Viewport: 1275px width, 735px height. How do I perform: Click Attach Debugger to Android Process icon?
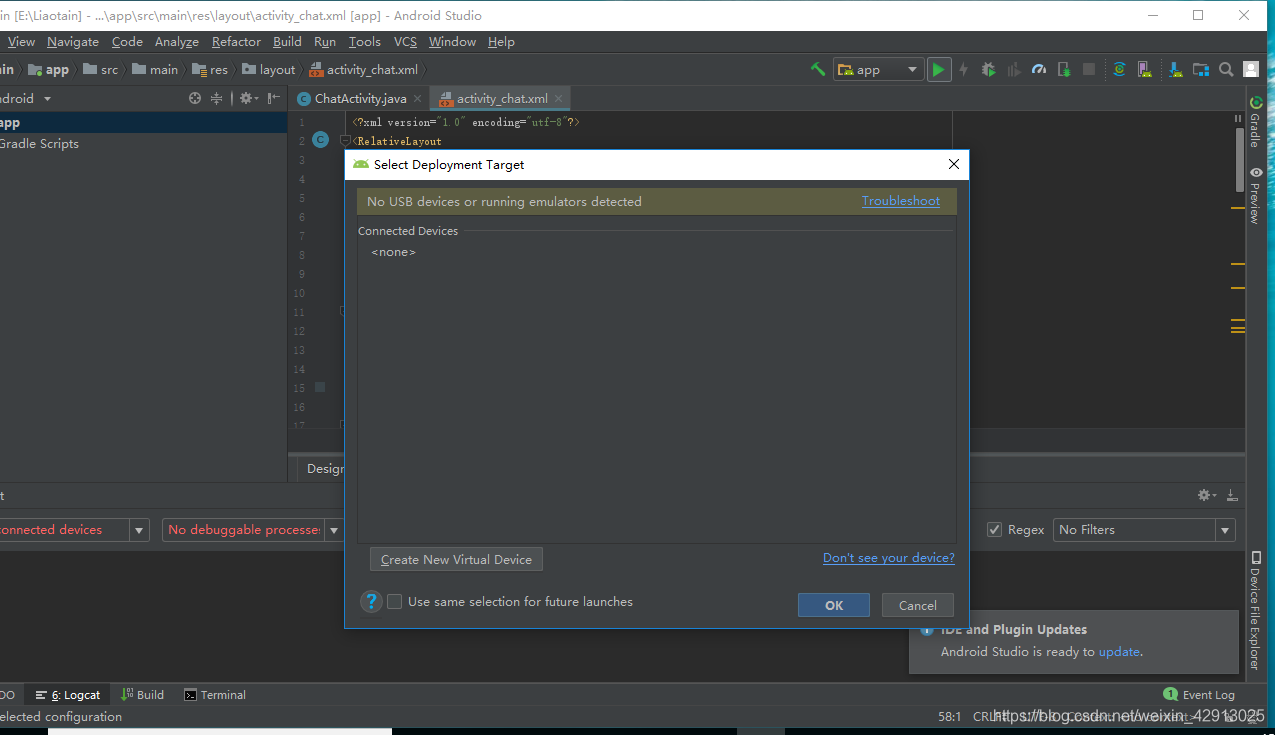click(x=1064, y=69)
